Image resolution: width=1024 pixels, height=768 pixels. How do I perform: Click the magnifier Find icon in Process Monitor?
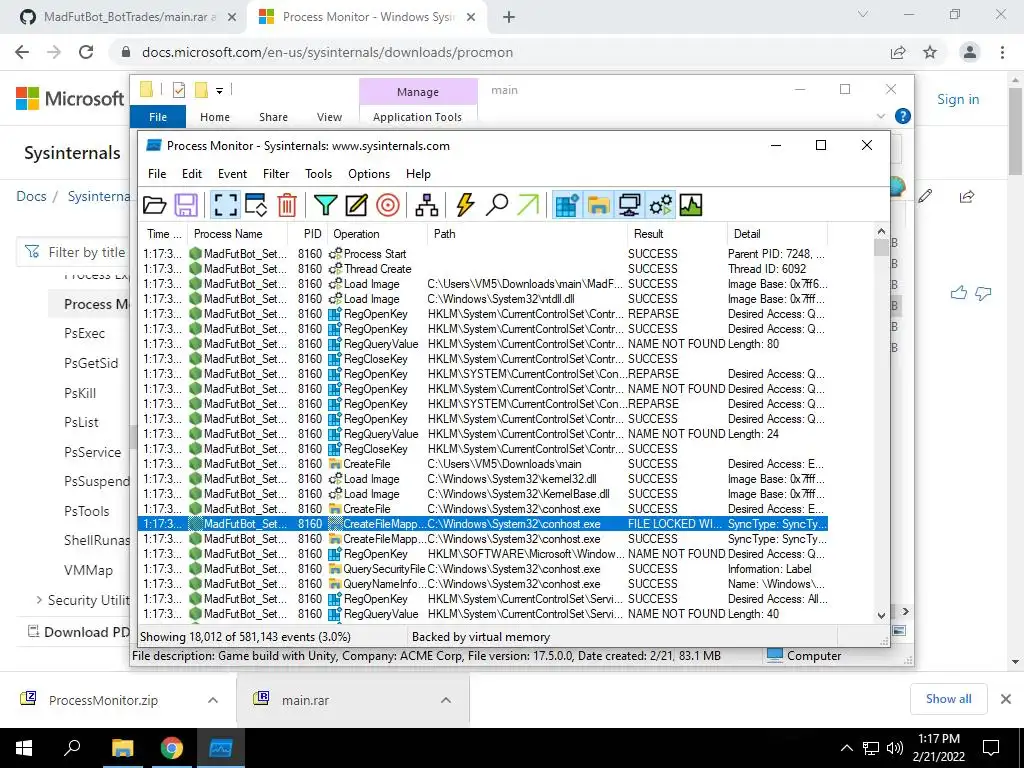497,205
